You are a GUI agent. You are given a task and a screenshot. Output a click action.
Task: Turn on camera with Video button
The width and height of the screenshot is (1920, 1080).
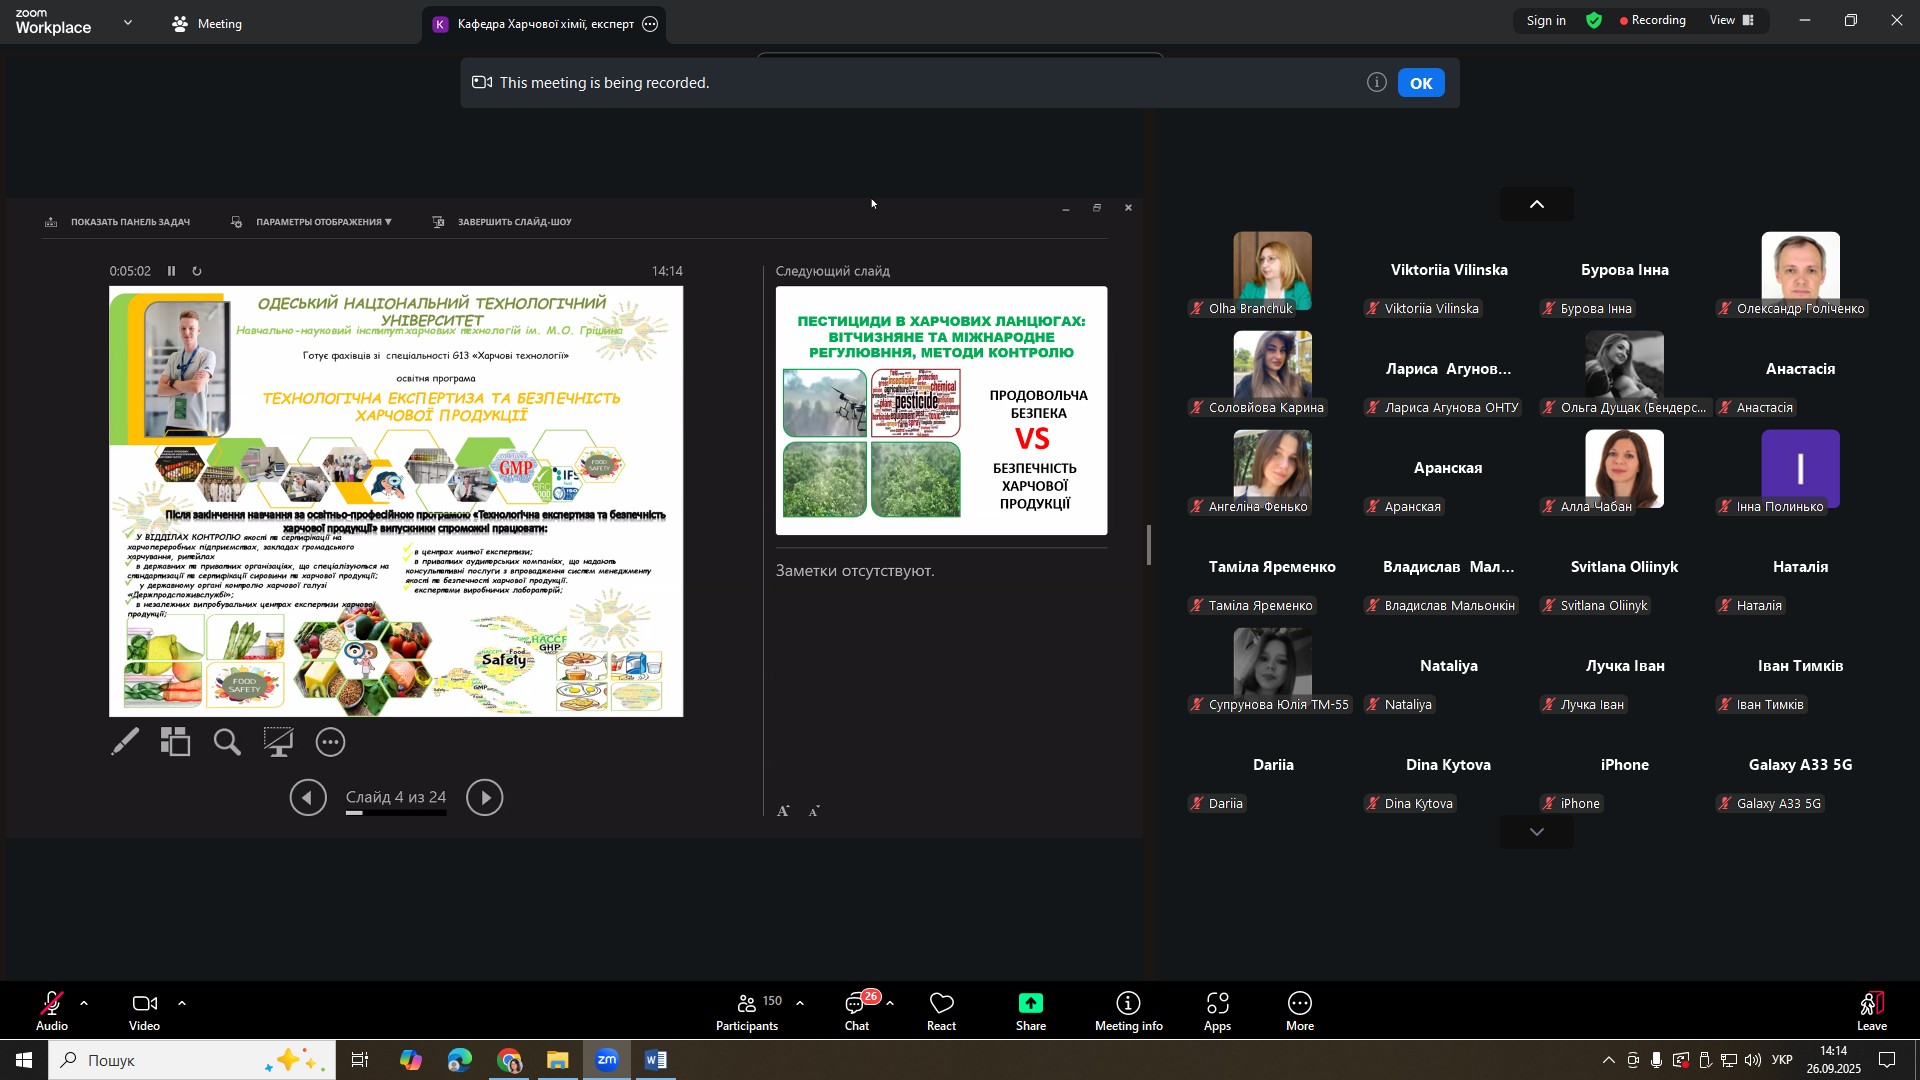(x=144, y=1011)
